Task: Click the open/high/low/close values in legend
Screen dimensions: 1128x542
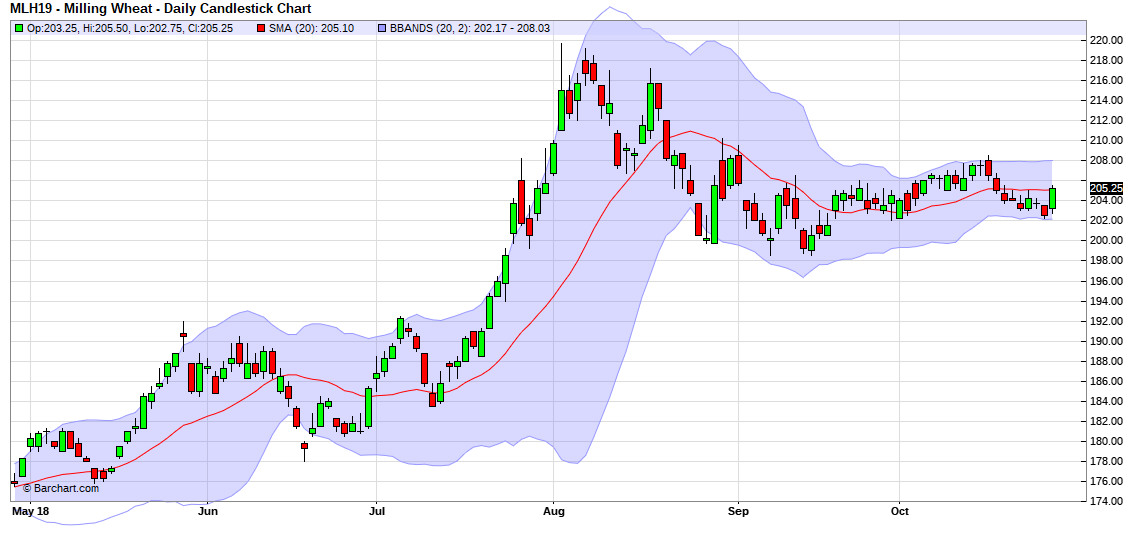Action: click(129, 29)
